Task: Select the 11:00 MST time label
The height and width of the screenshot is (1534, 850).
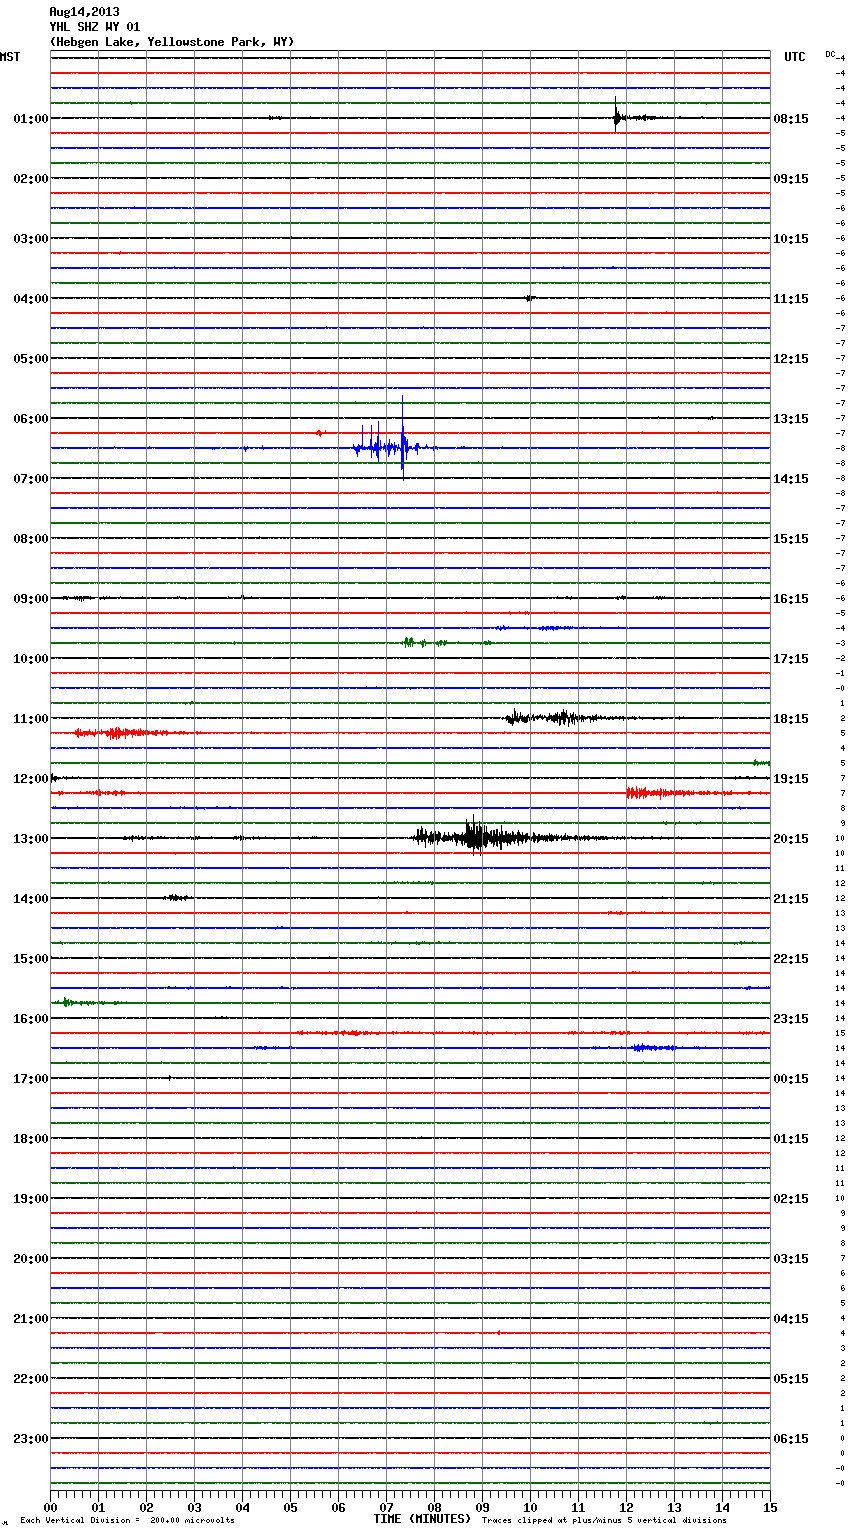Action: point(30,719)
